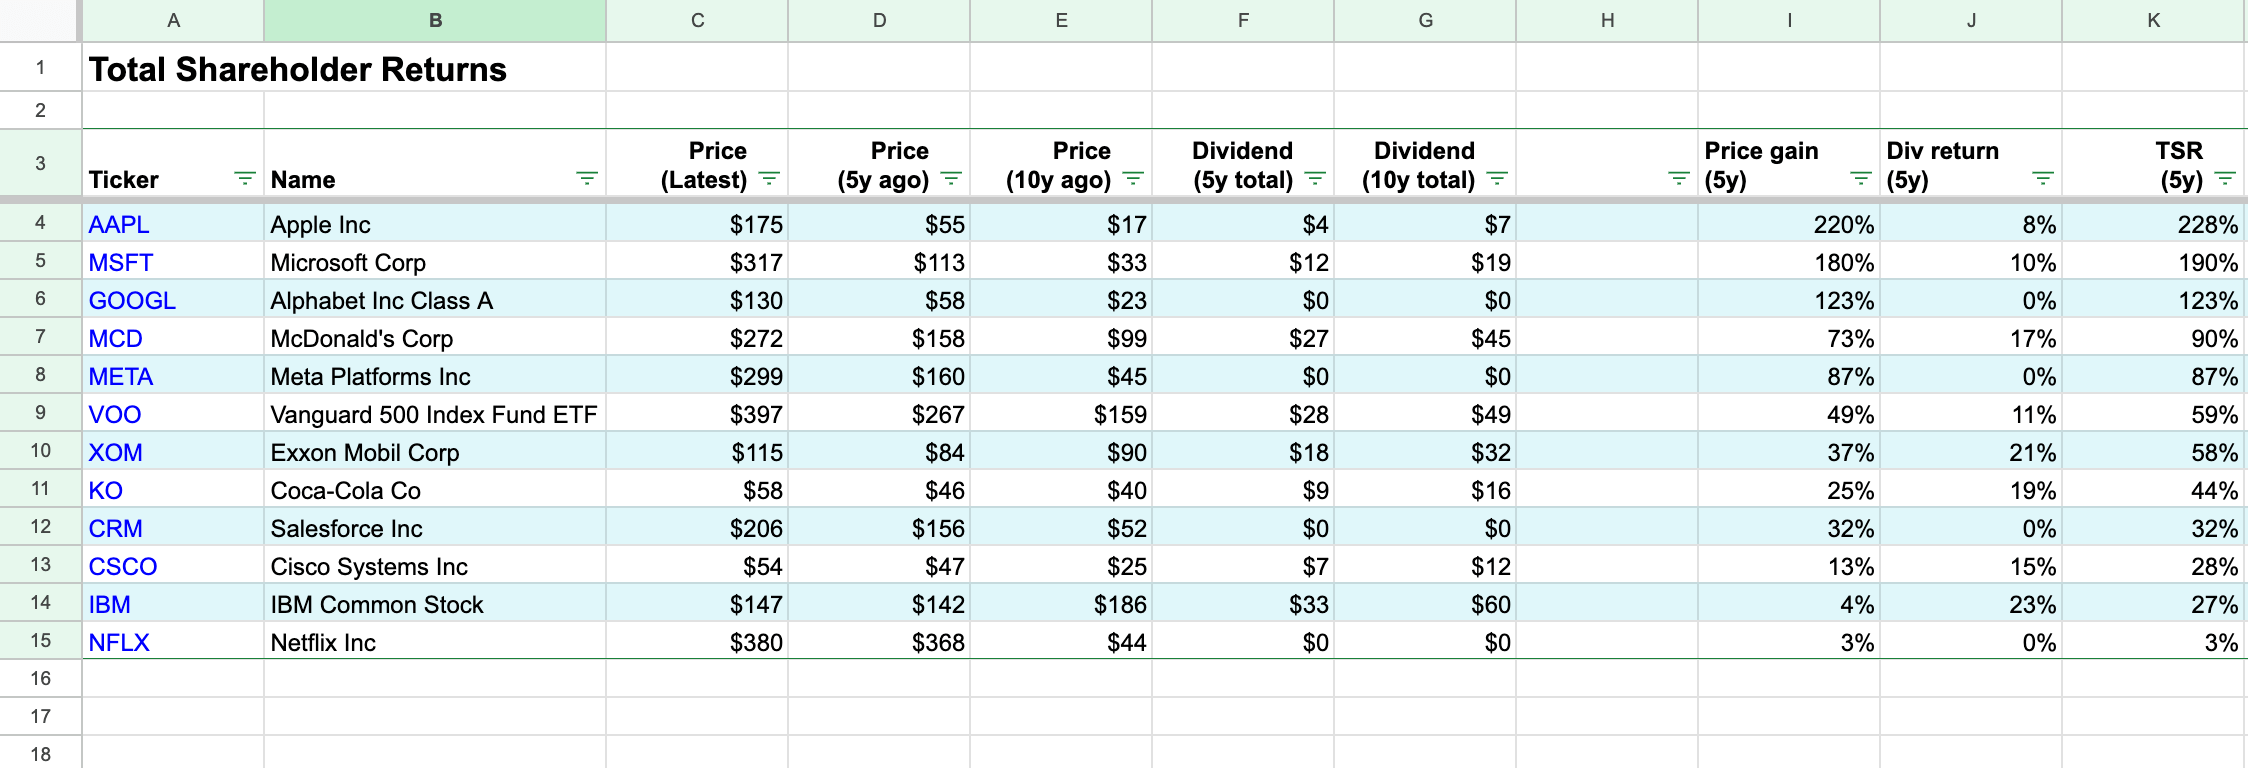Select the Salesforce Inc cell

point(435,528)
